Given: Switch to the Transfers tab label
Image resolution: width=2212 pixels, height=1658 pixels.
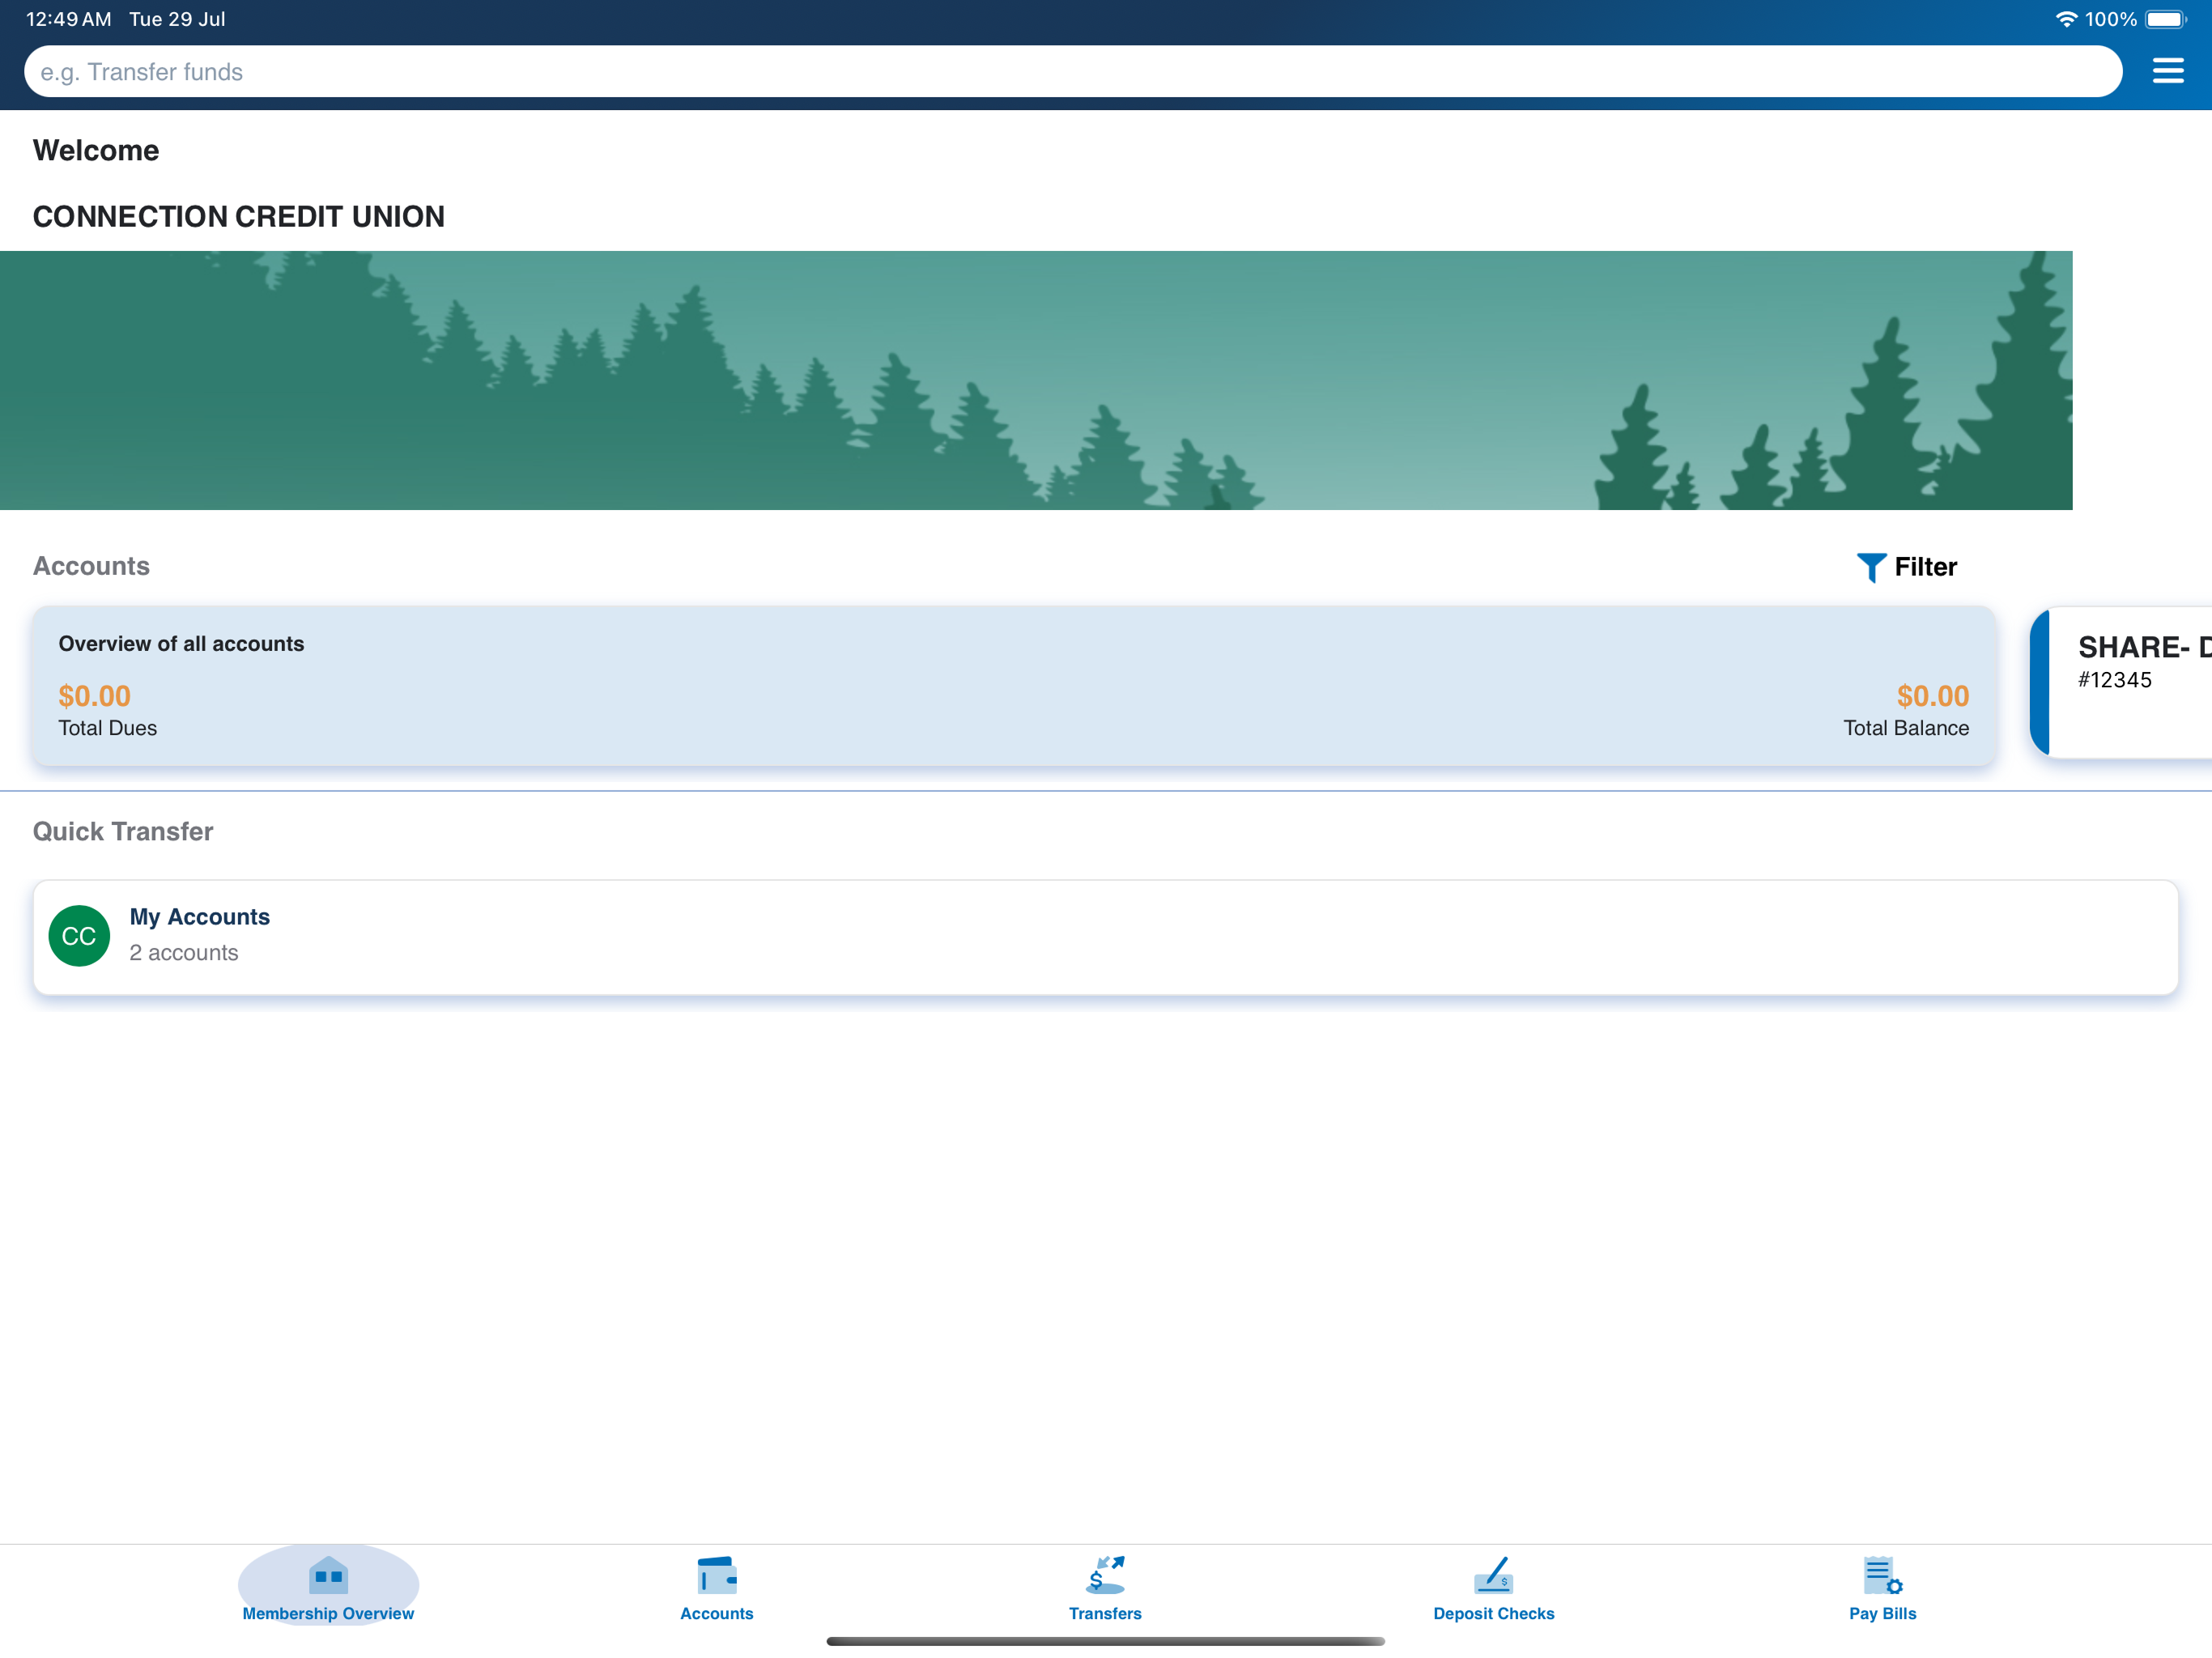Looking at the screenshot, I should click(x=1105, y=1613).
